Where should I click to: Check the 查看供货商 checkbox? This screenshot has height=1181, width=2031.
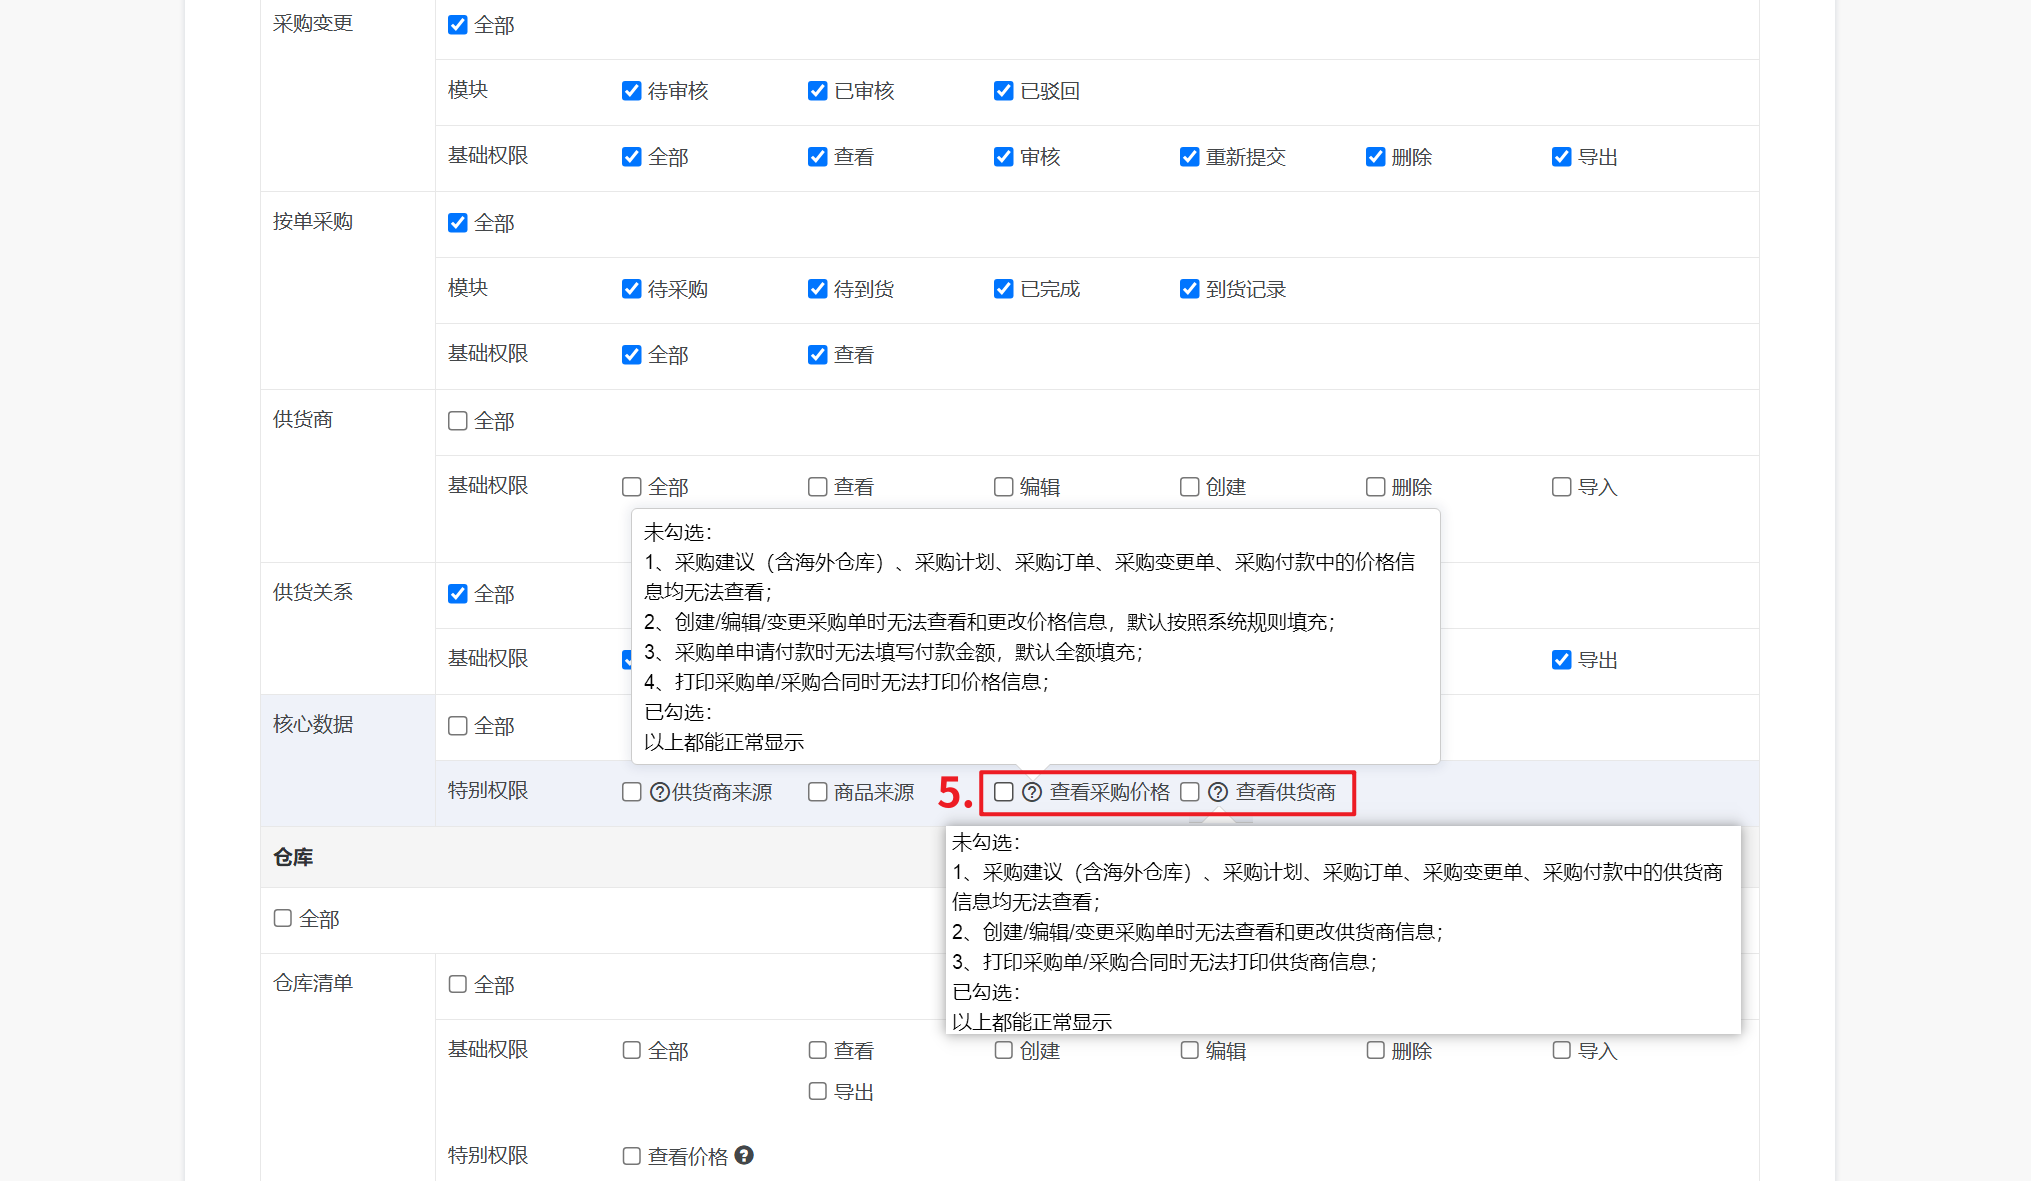[1190, 792]
